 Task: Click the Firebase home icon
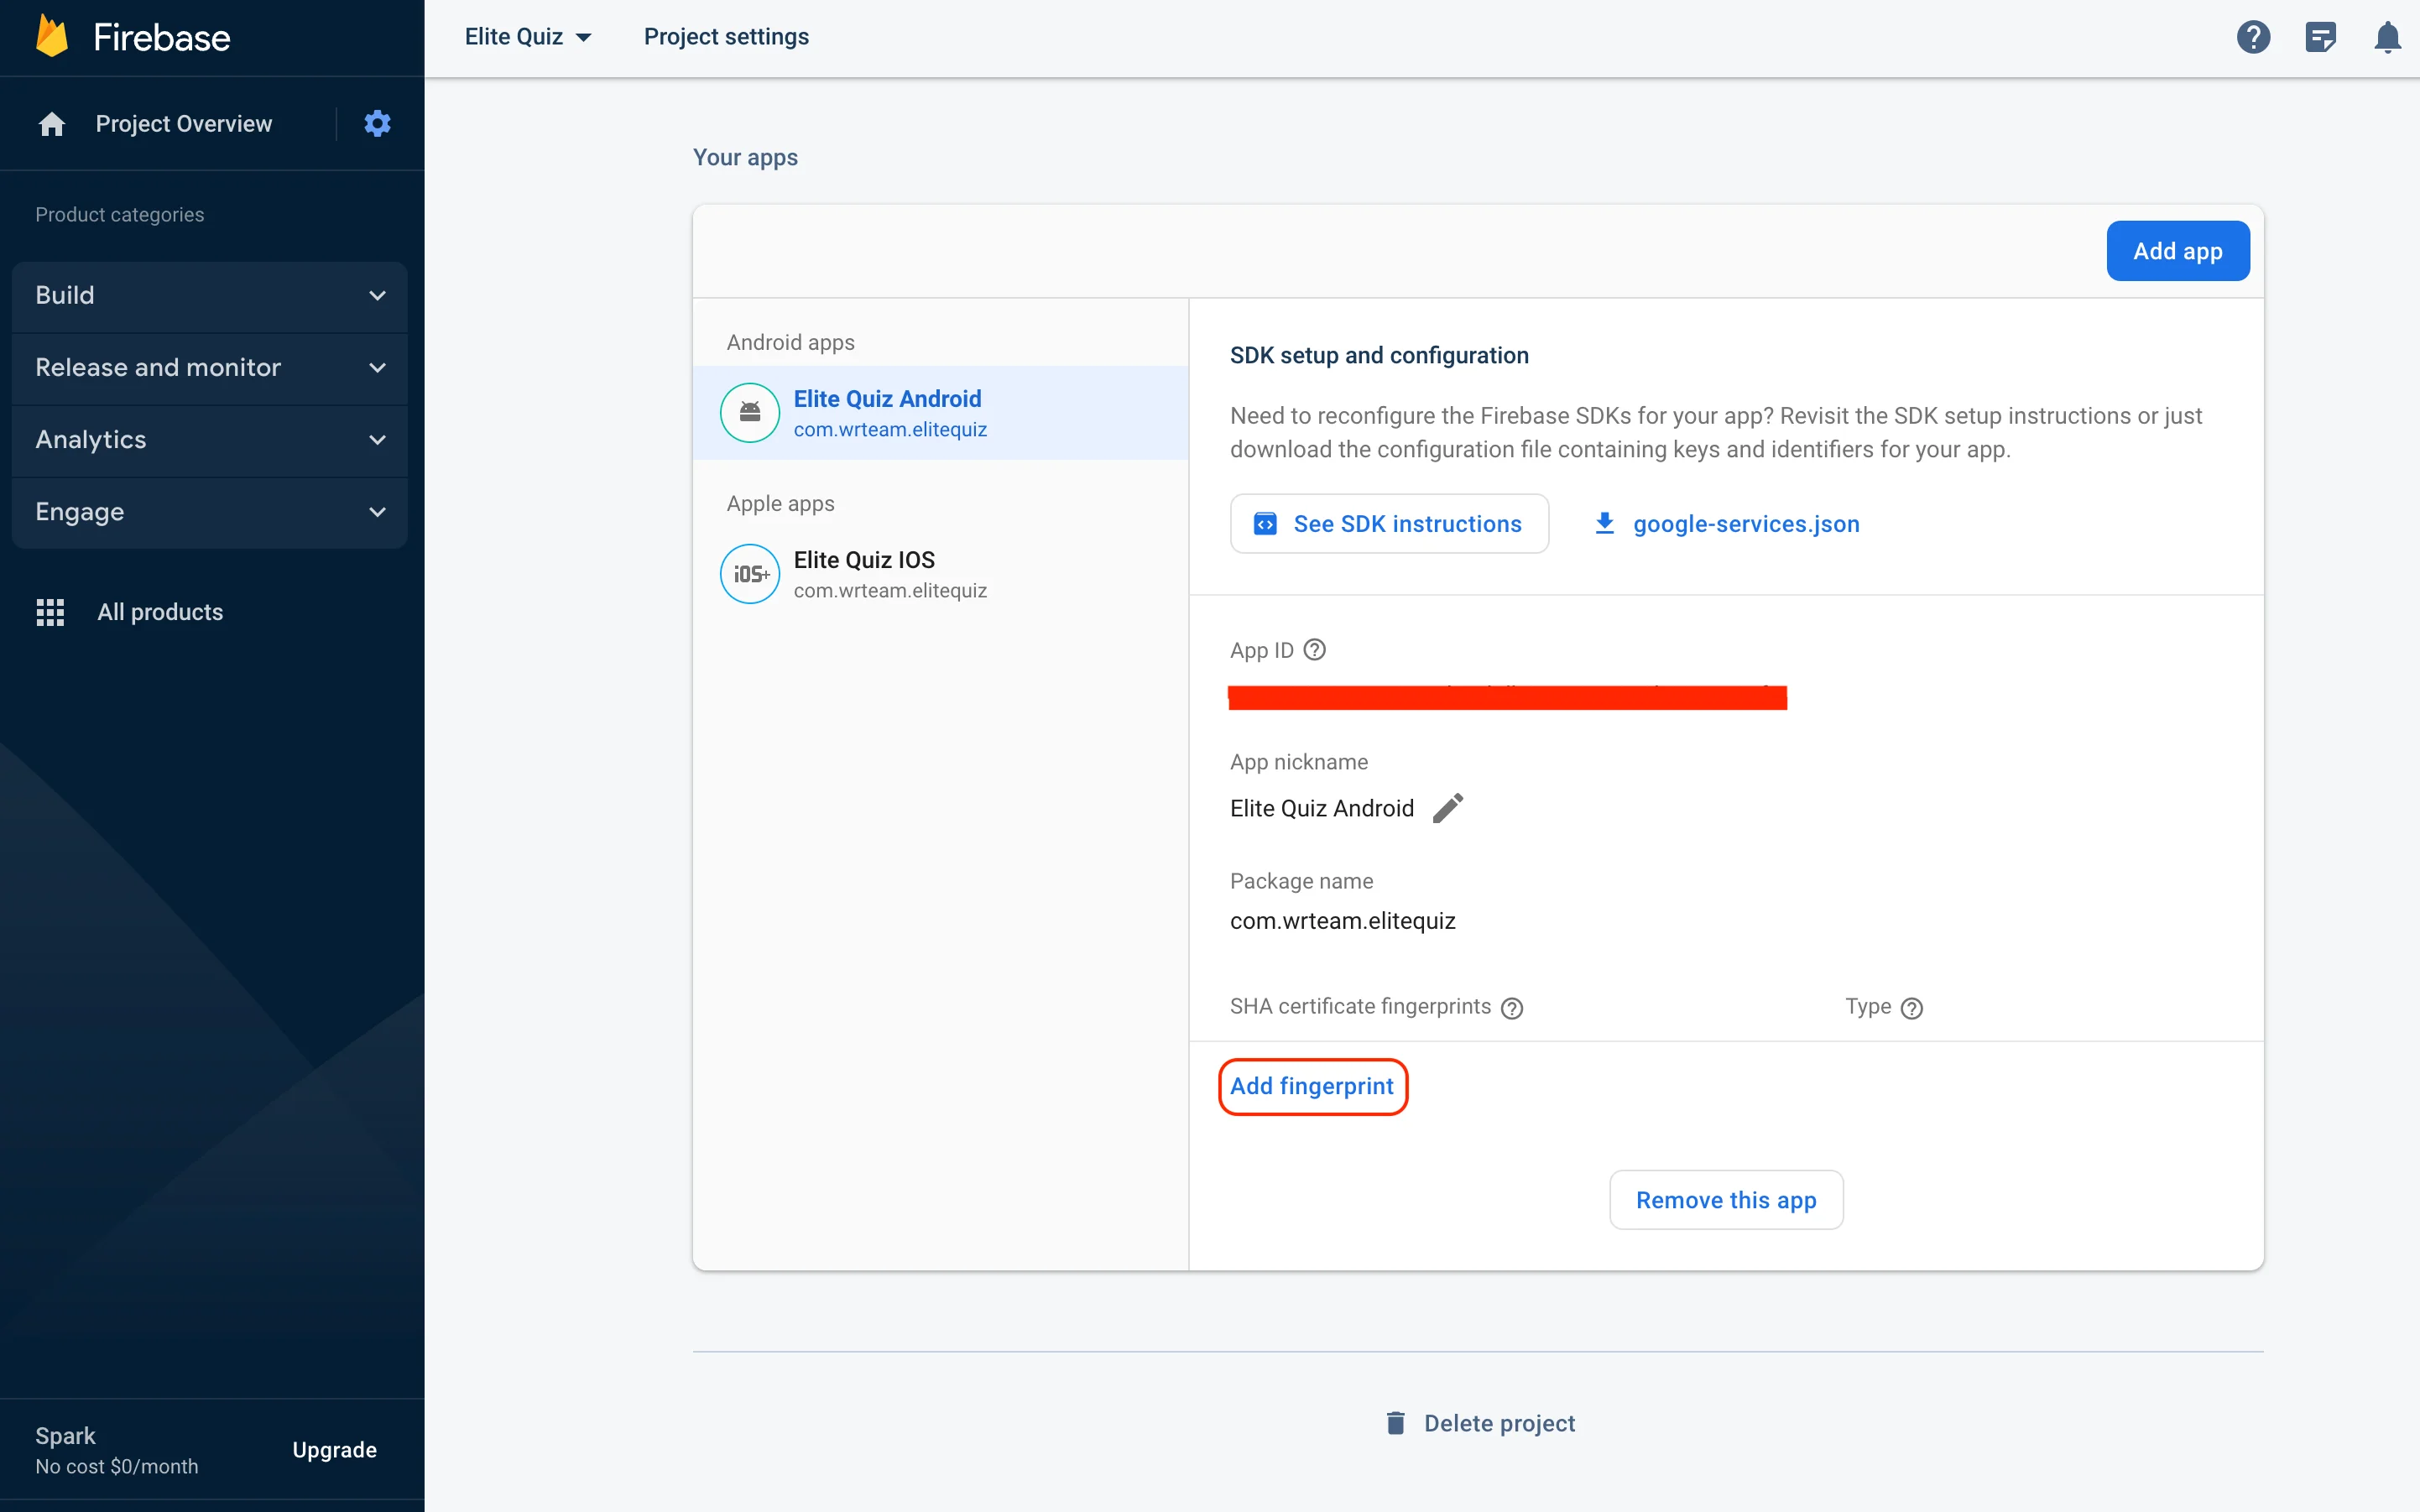51,123
